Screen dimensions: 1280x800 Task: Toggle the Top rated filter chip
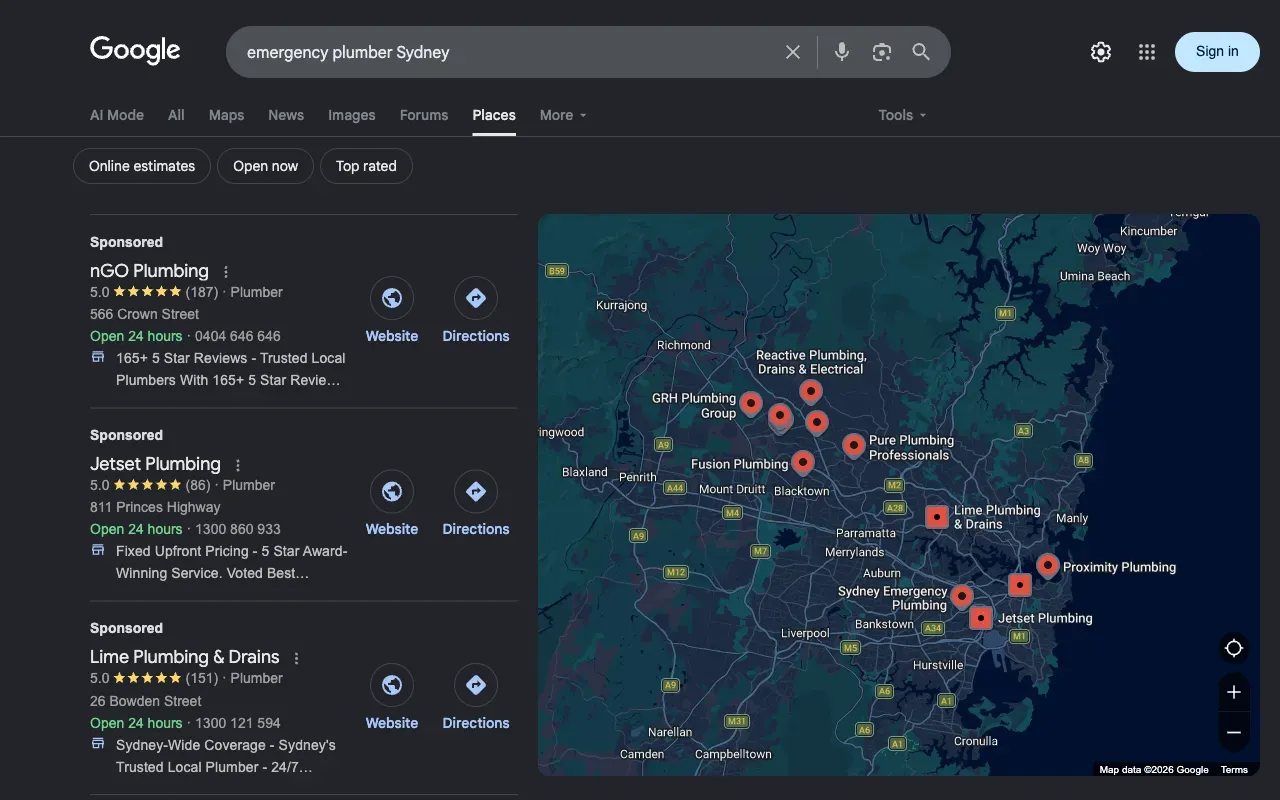point(366,166)
